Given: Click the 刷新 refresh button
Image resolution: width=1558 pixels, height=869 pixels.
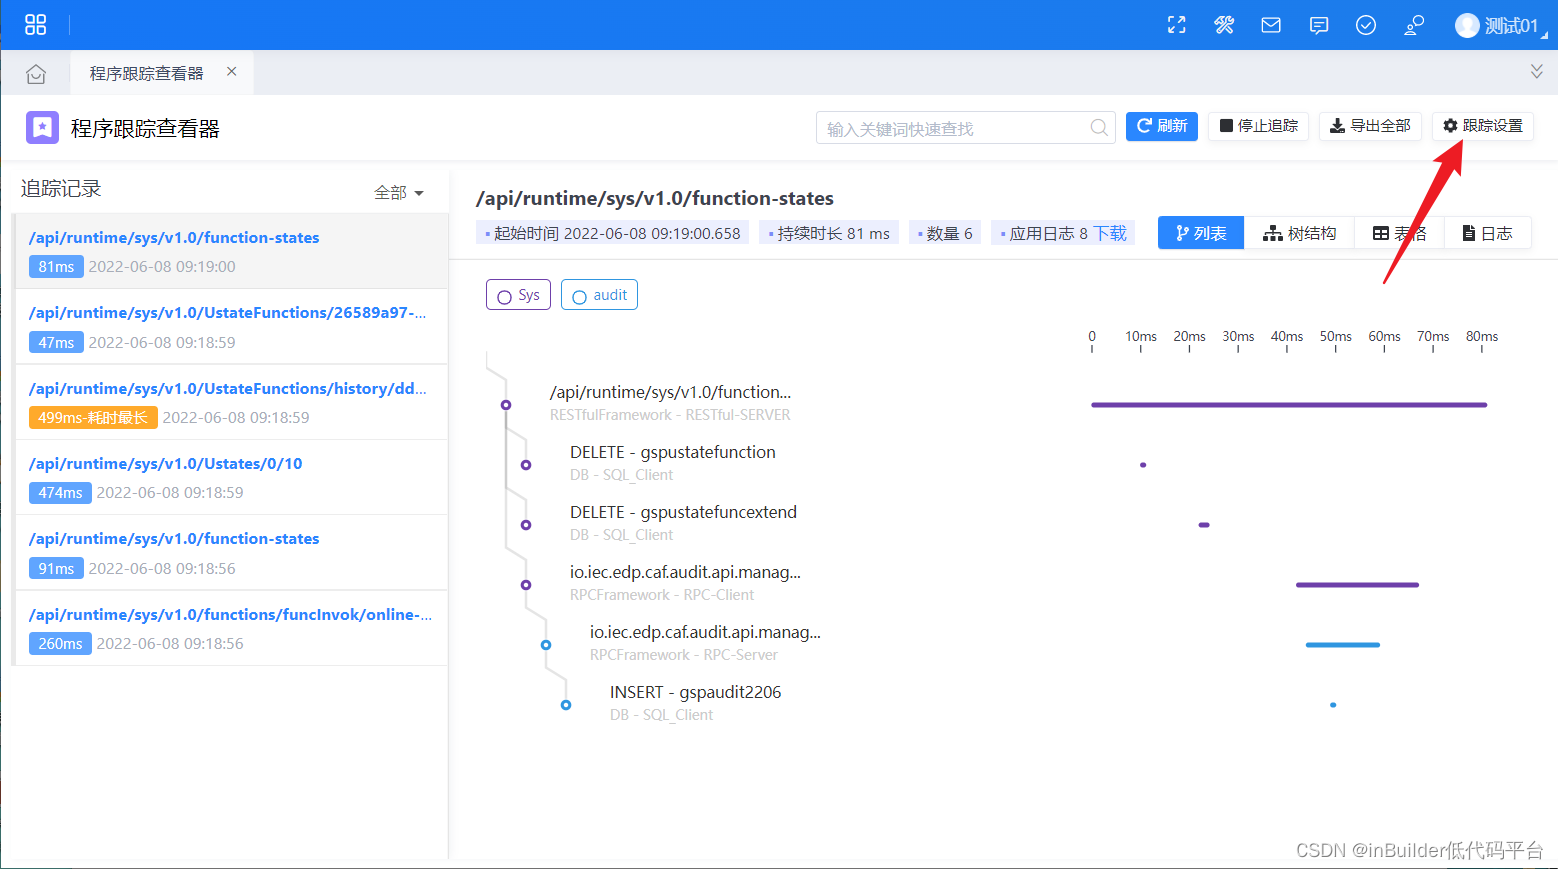Looking at the screenshot, I should coord(1162,126).
